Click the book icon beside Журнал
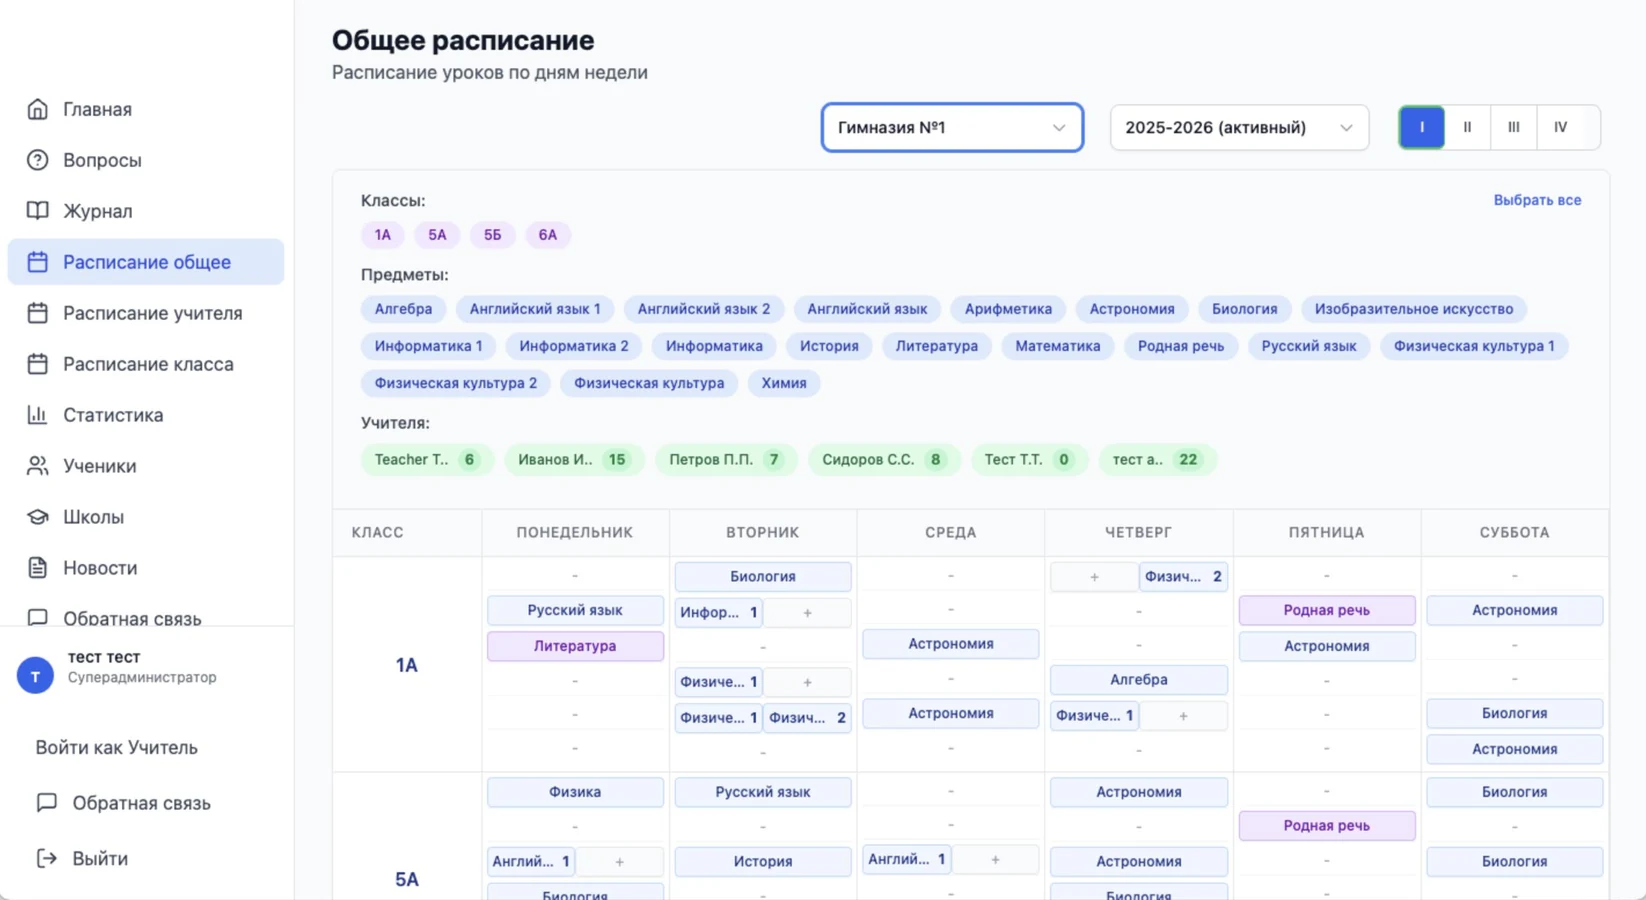1646x900 pixels. point(37,211)
